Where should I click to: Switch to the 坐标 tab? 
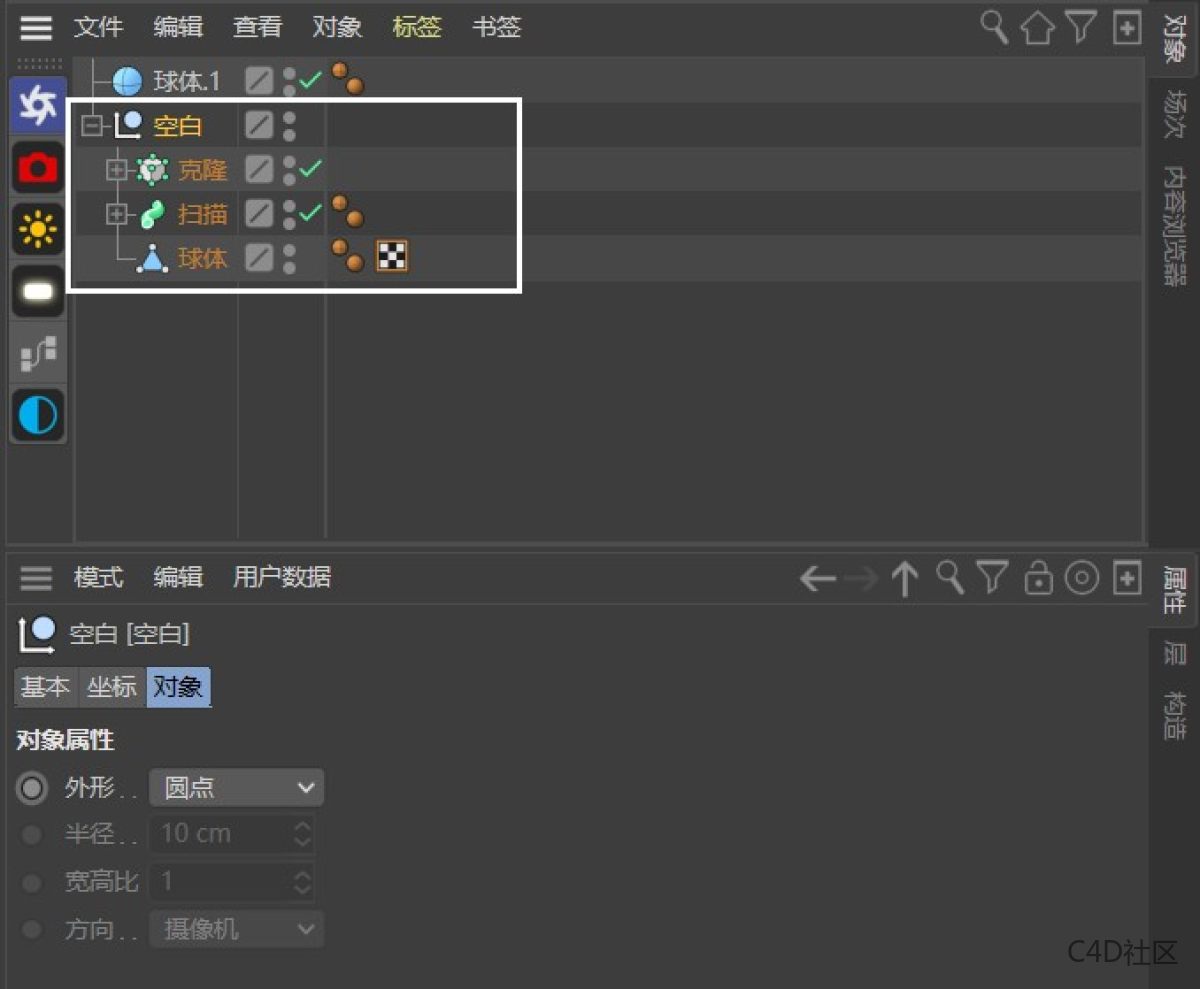[111, 687]
